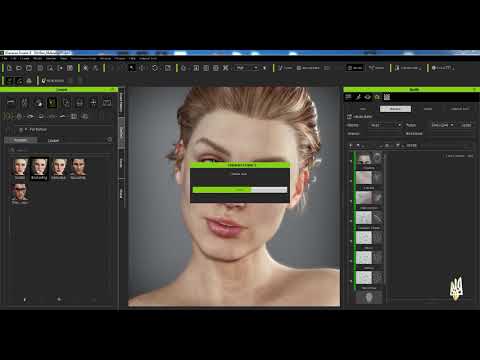Click the X-shaped expand view icon before the quality dropdown

(226, 68)
